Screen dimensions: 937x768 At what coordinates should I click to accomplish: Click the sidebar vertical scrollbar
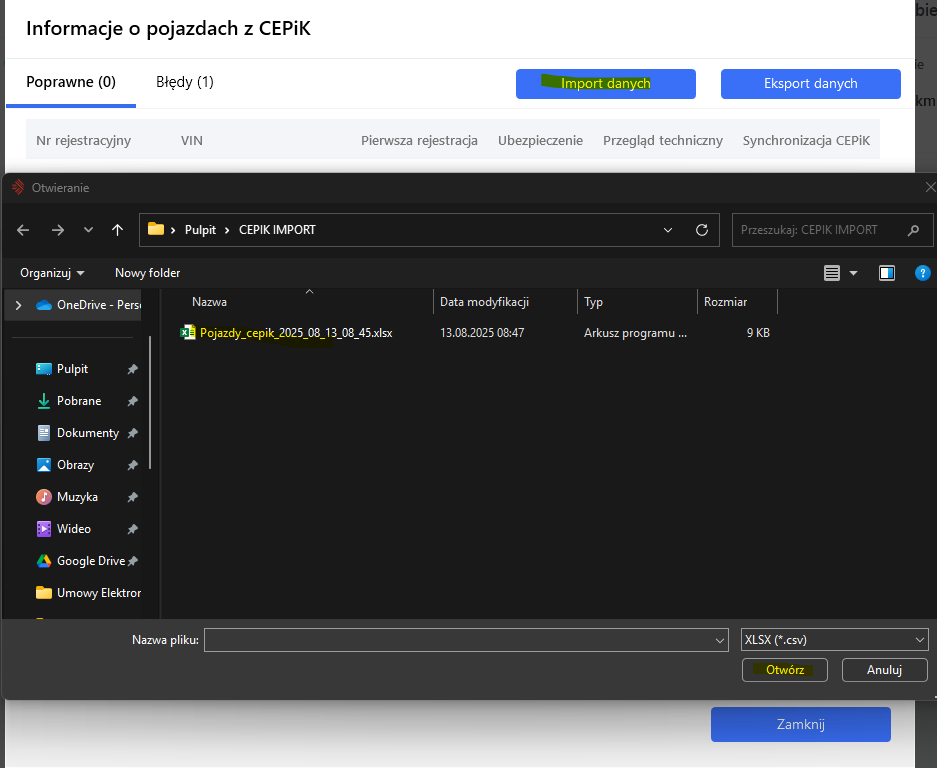tap(151, 400)
